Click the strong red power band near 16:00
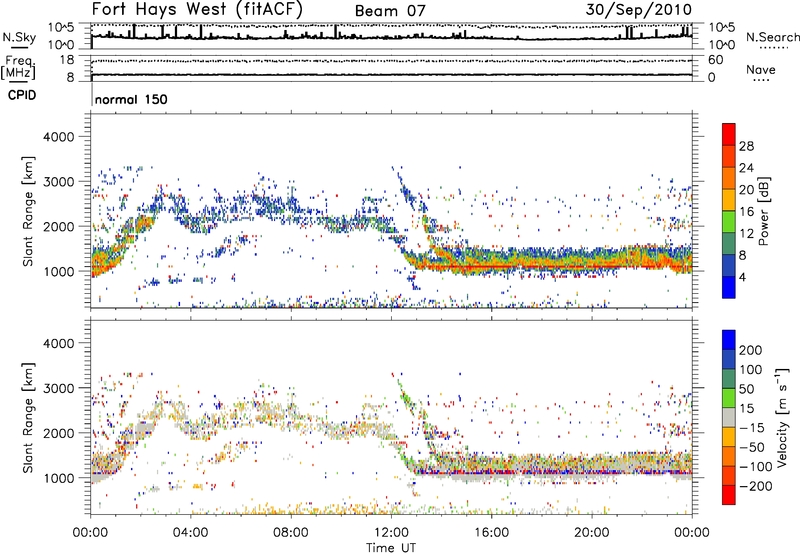The image size is (800, 554). [491, 266]
